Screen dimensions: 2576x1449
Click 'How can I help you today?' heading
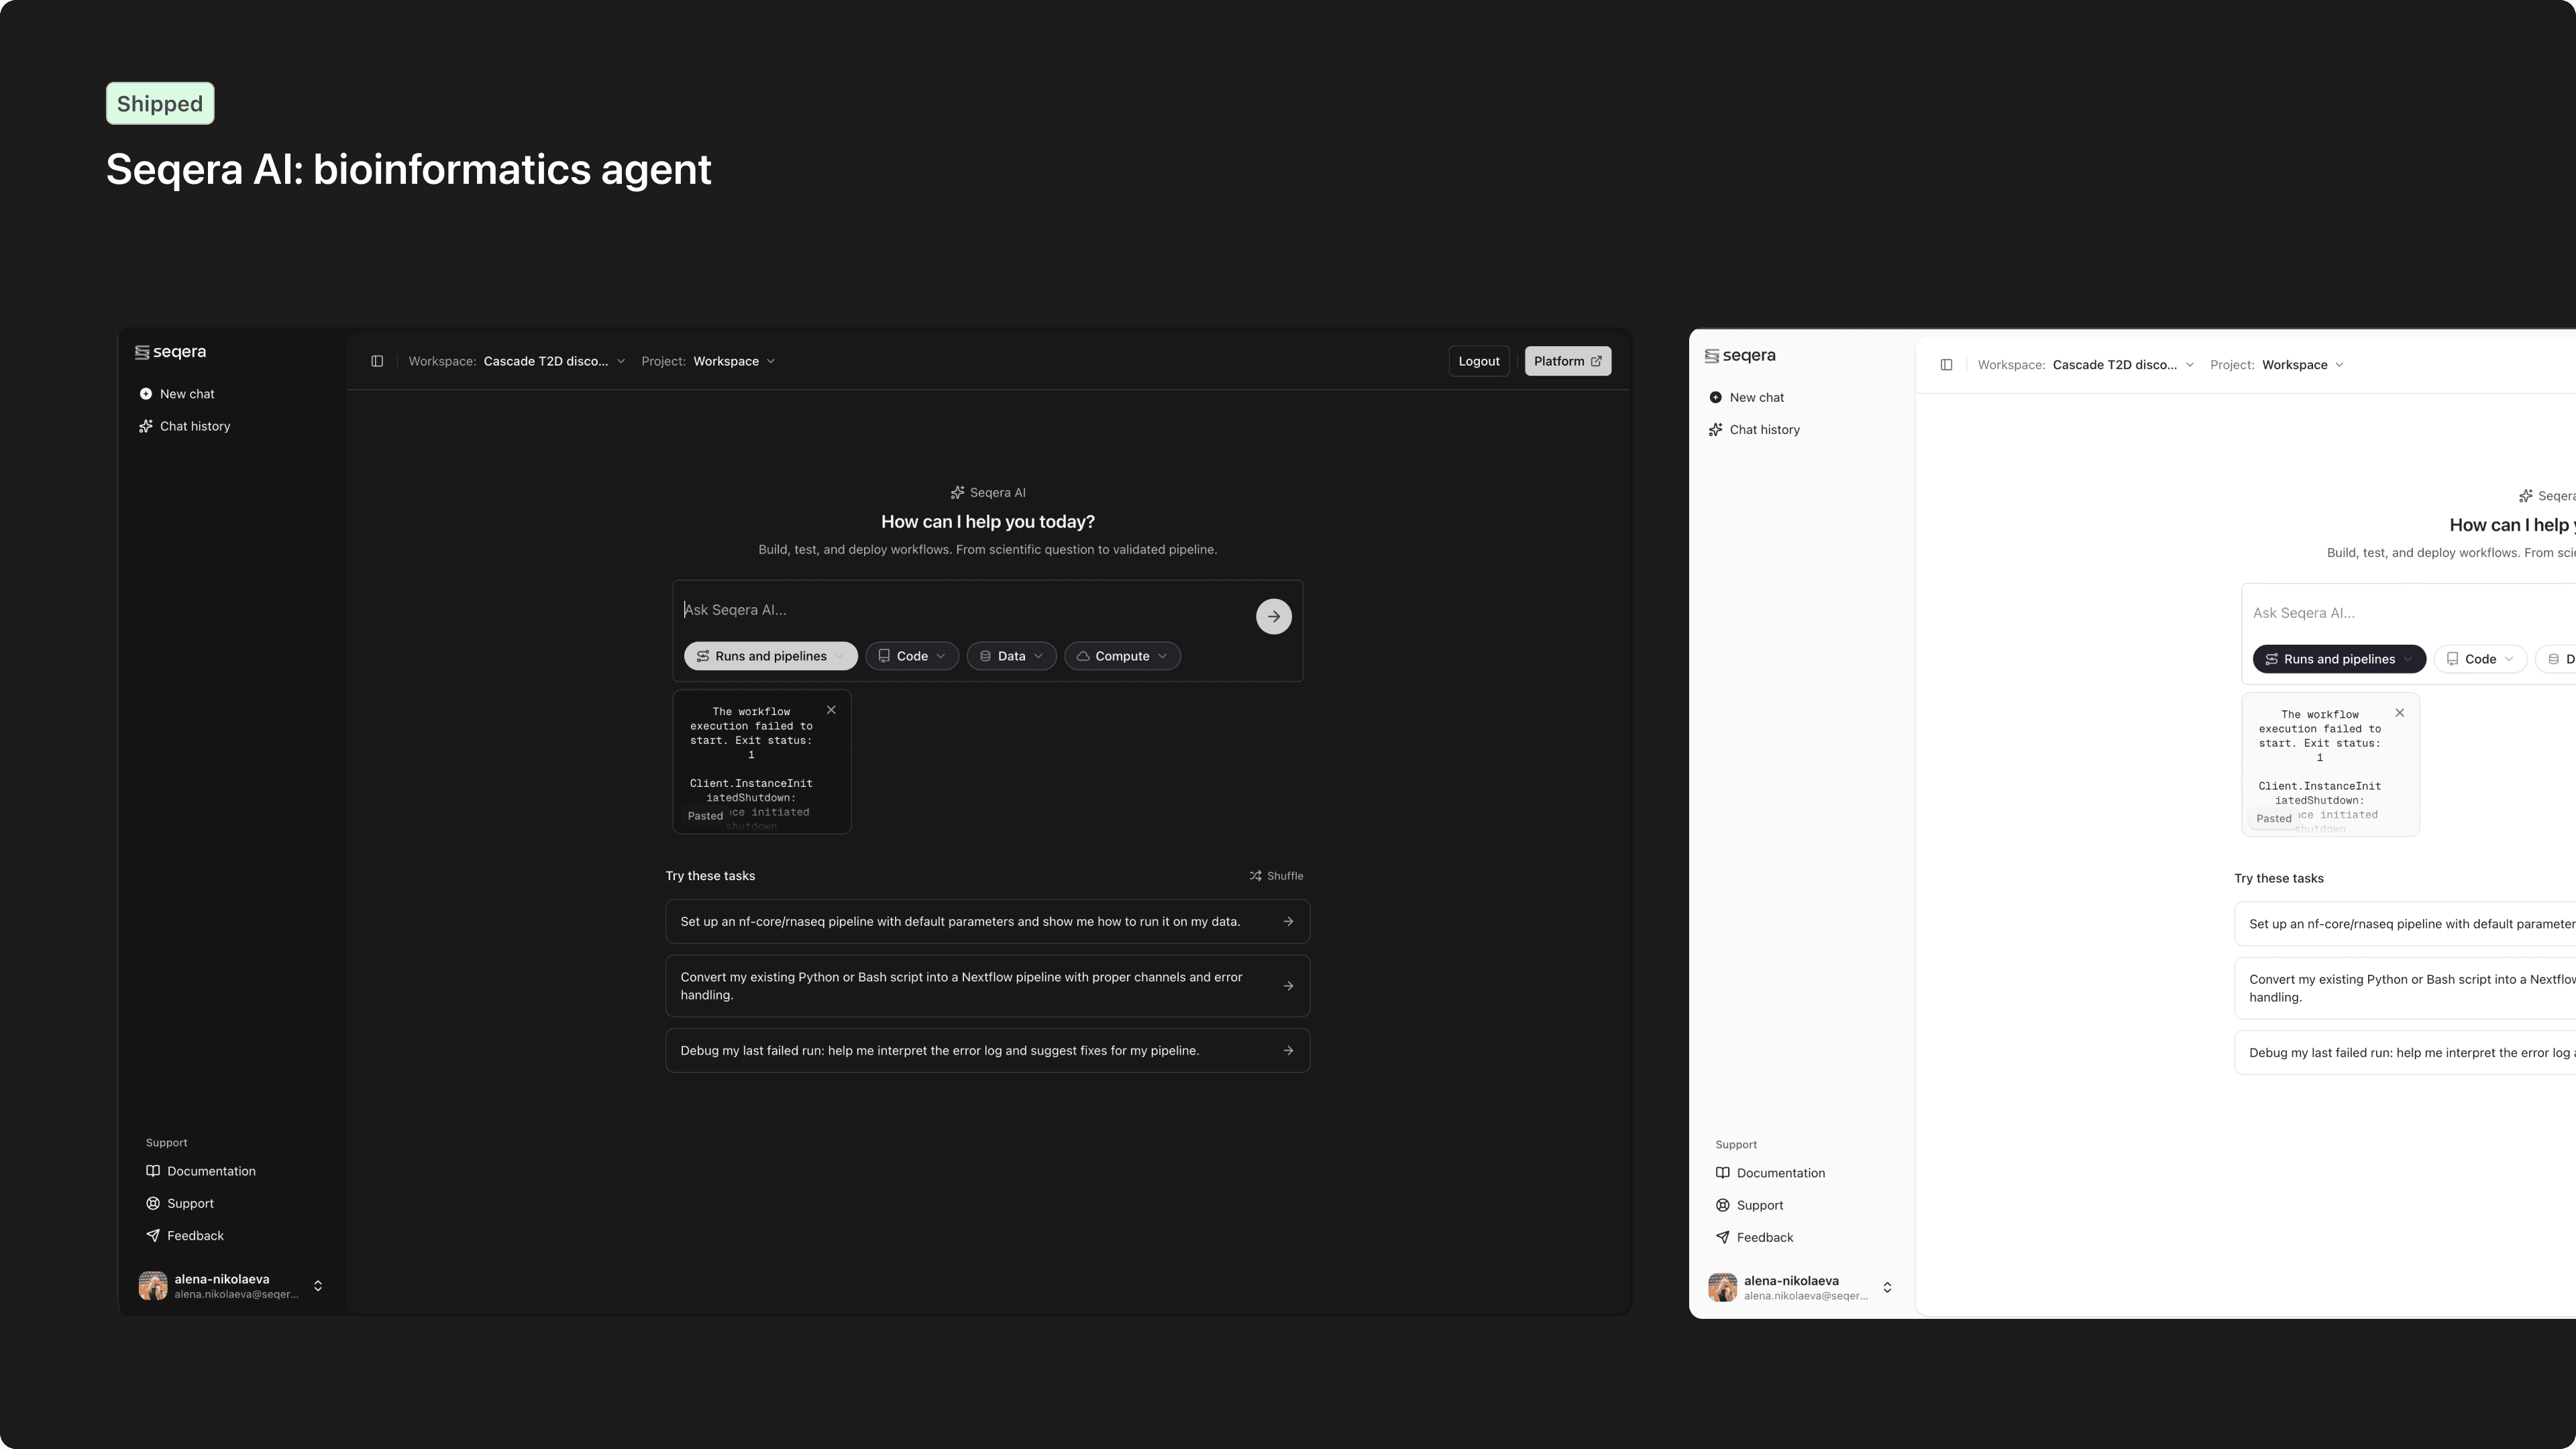988,522
